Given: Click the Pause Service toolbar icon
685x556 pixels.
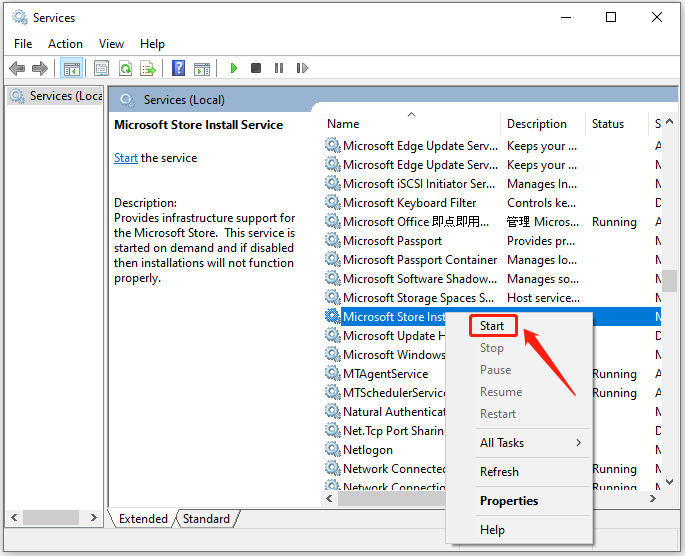Looking at the screenshot, I should pyautogui.click(x=279, y=68).
